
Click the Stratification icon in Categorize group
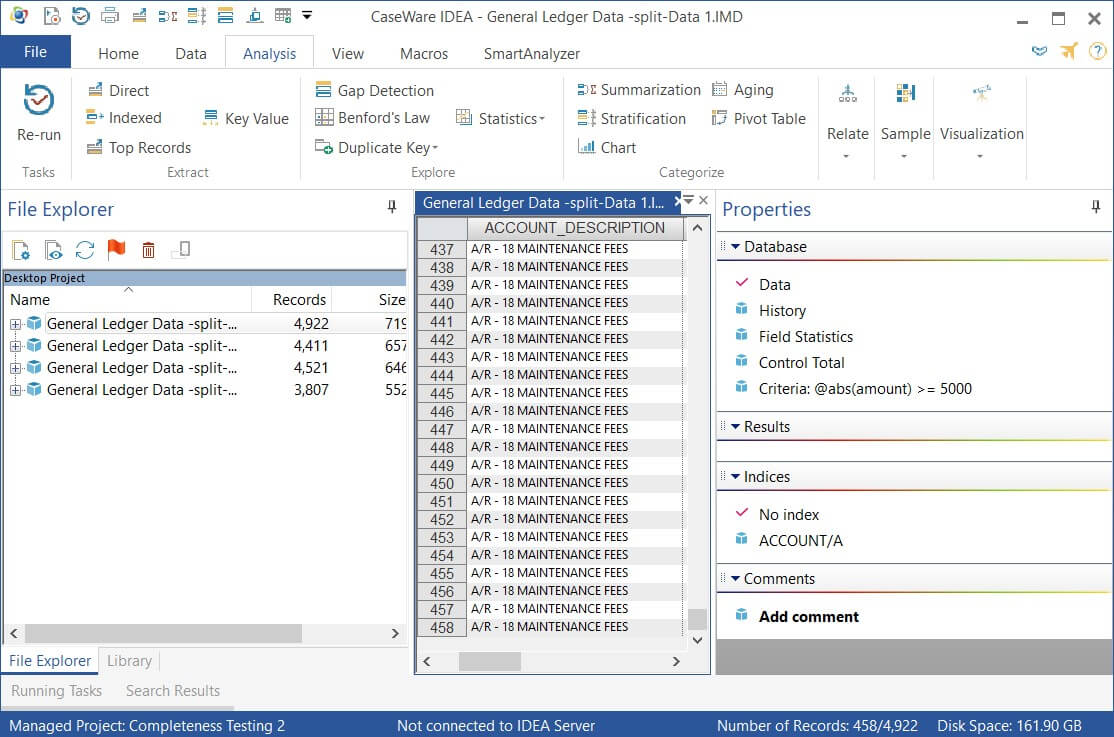click(586, 119)
